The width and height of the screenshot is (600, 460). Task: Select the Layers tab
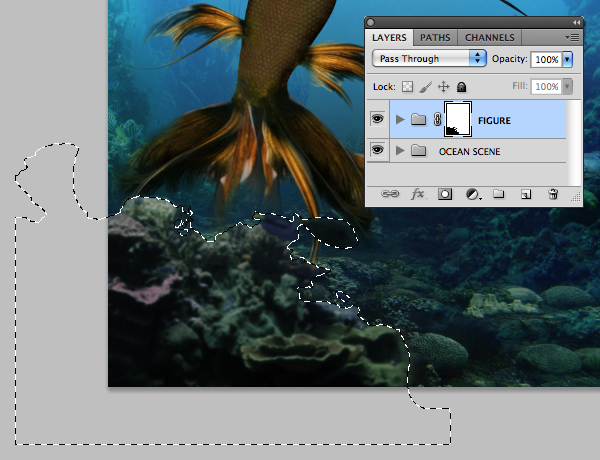pyautogui.click(x=389, y=38)
